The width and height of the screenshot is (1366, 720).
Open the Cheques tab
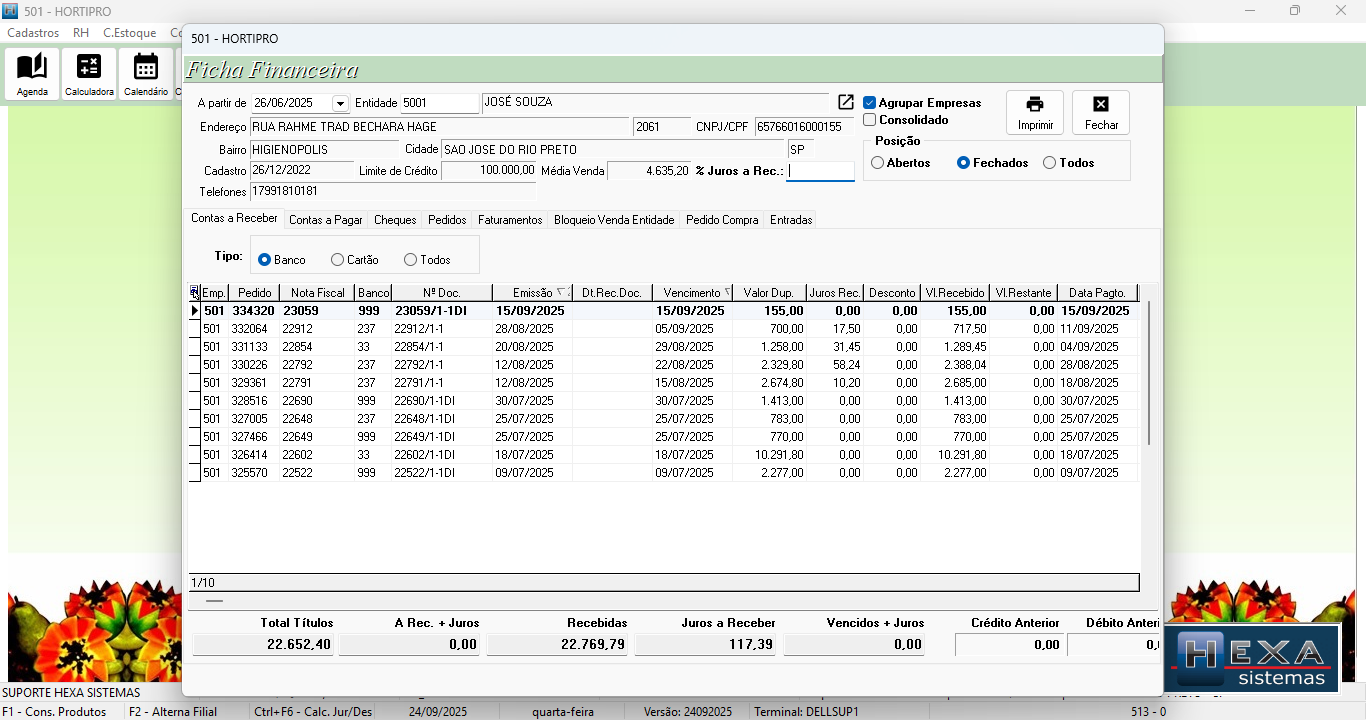click(x=395, y=220)
